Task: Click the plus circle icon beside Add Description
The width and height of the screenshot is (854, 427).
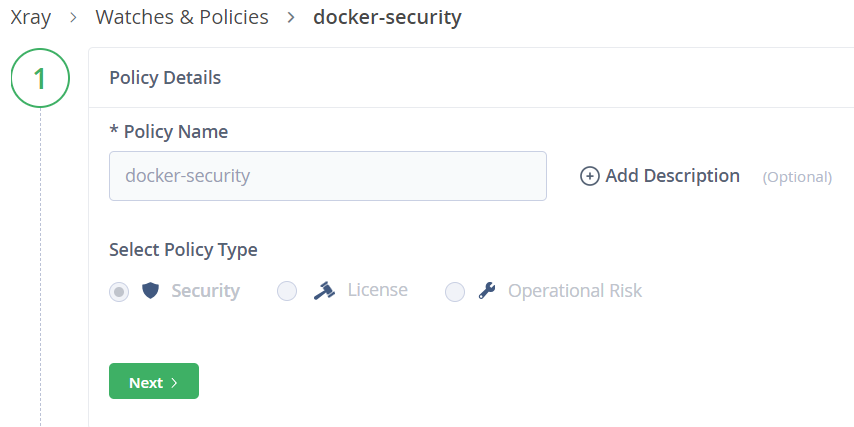Action: pos(589,176)
